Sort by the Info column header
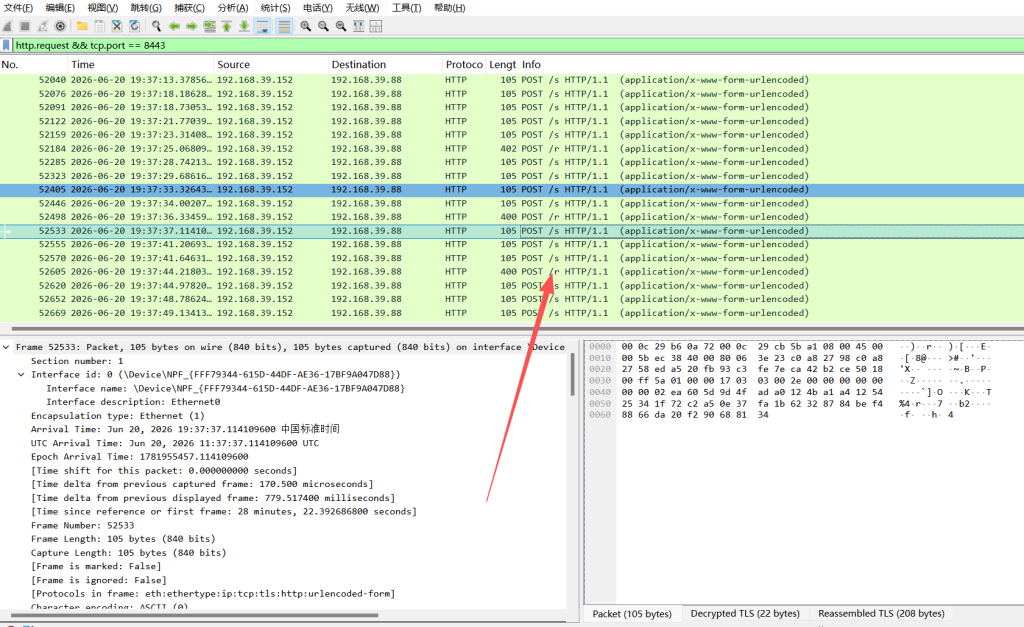The image size is (1024, 627). click(771, 65)
